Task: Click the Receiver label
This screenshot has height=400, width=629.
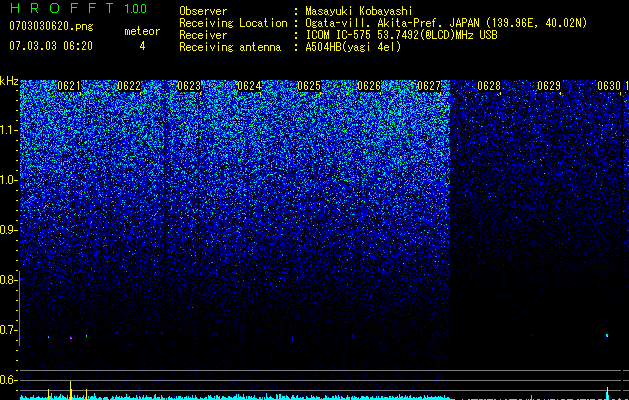Action: (203, 35)
